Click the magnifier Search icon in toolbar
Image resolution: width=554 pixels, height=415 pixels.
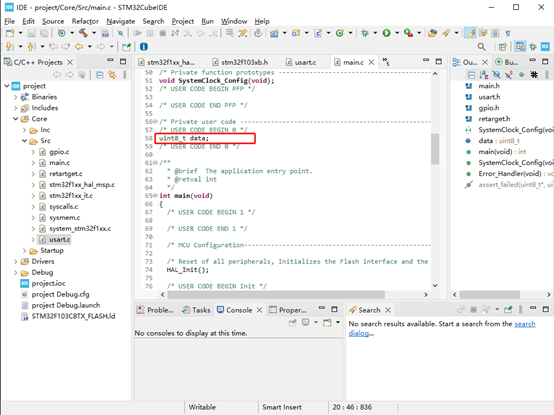tap(481, 47)
